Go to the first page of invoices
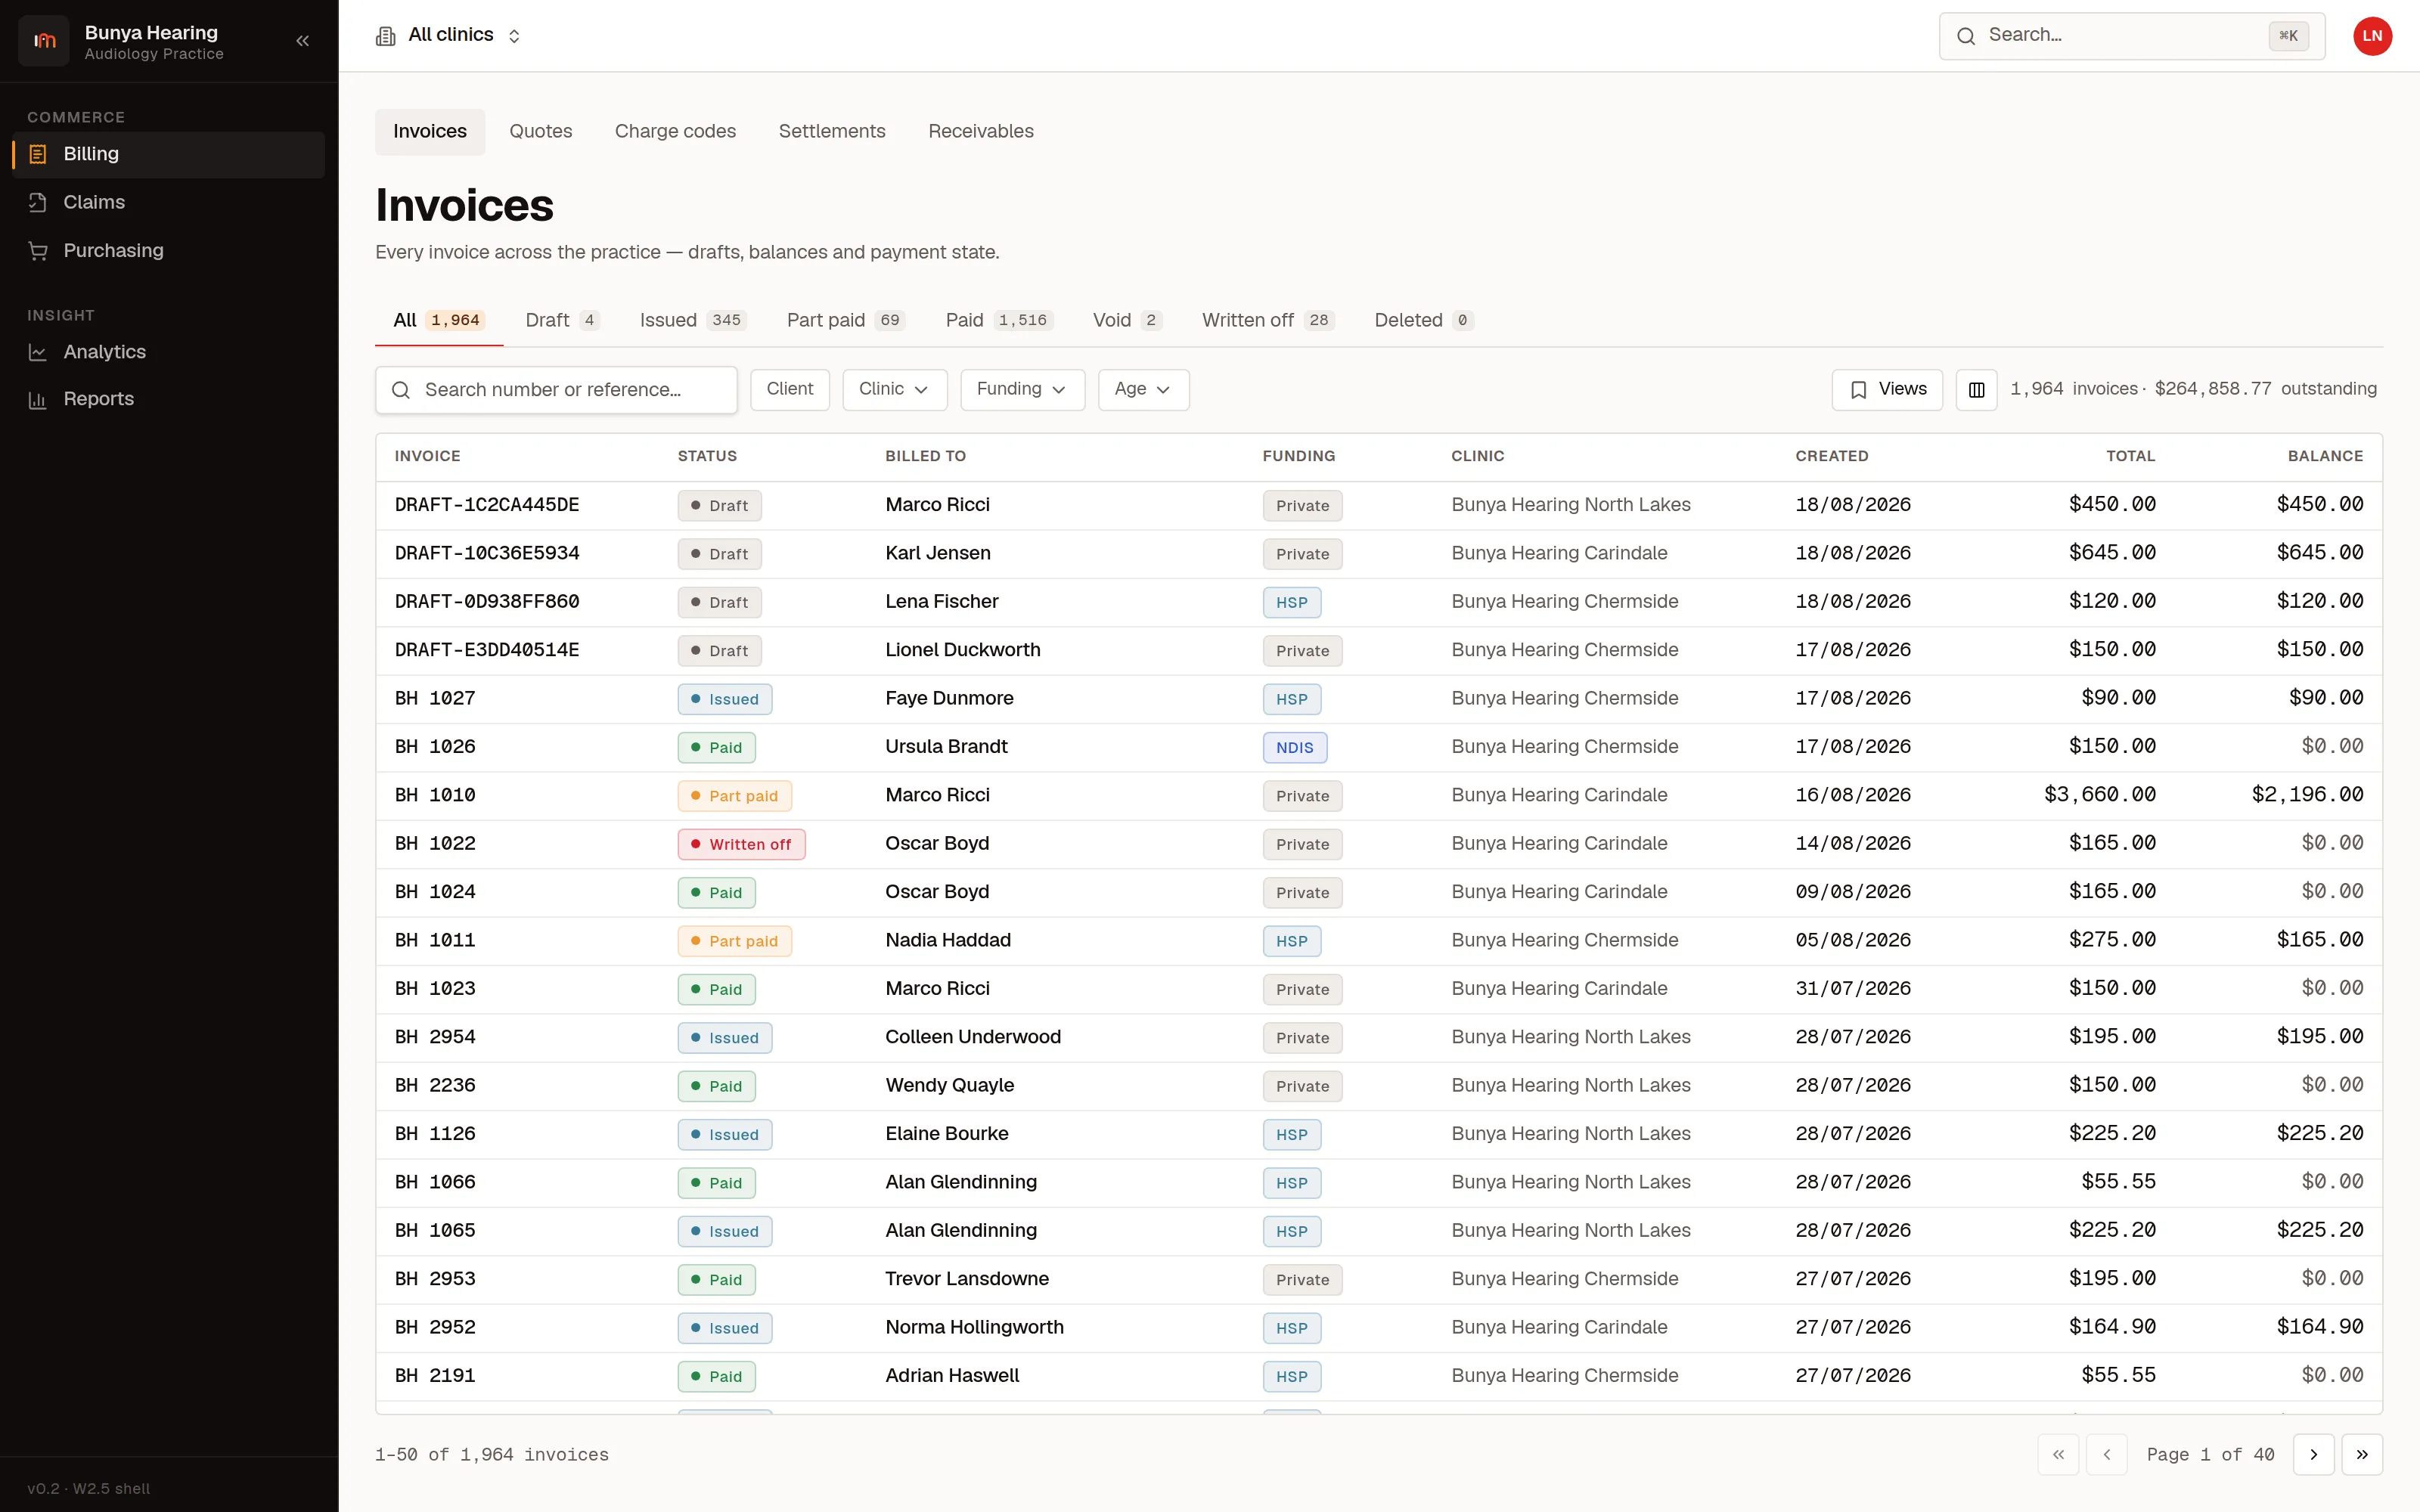 point(2058,1455)
